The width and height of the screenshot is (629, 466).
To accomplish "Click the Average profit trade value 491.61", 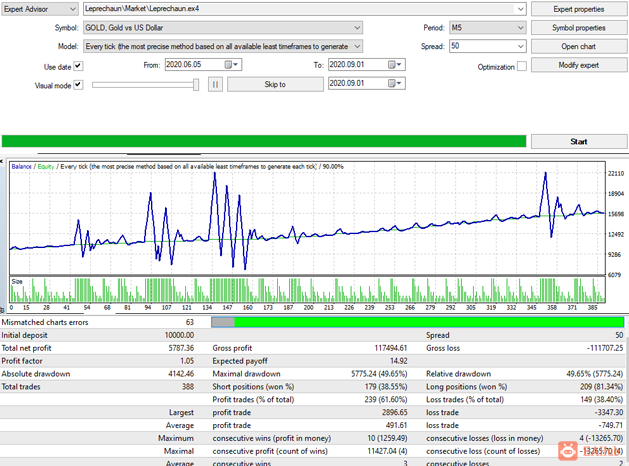I will pos(396,425).
